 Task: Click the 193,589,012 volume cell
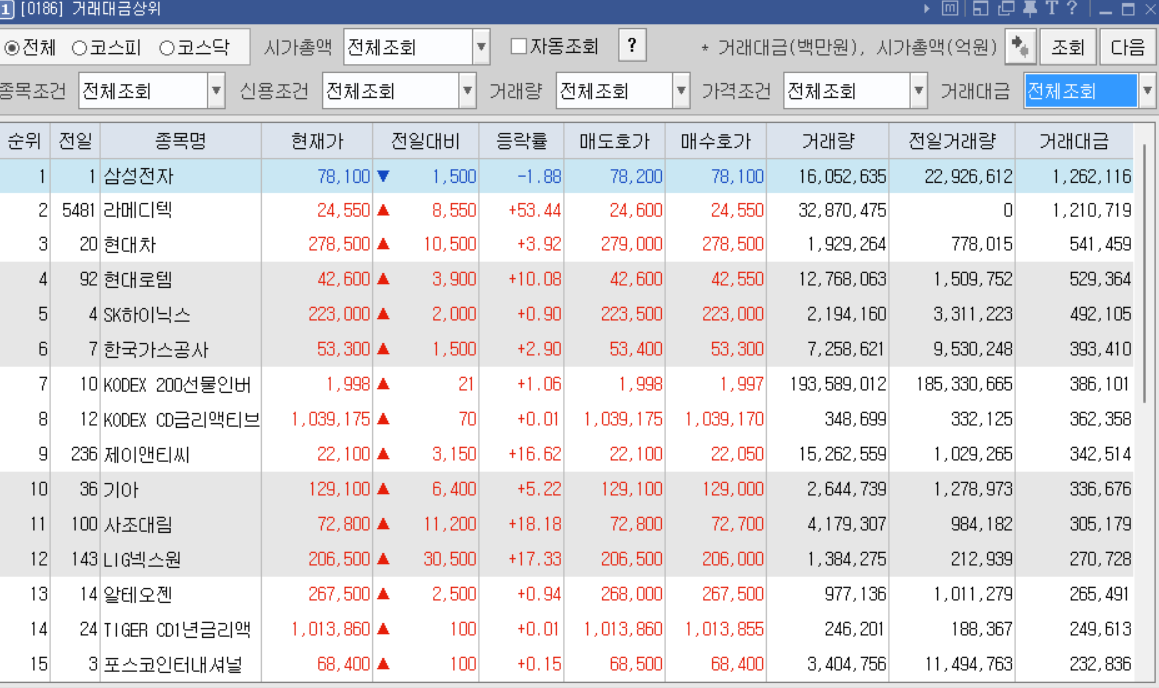click(838, 384)
